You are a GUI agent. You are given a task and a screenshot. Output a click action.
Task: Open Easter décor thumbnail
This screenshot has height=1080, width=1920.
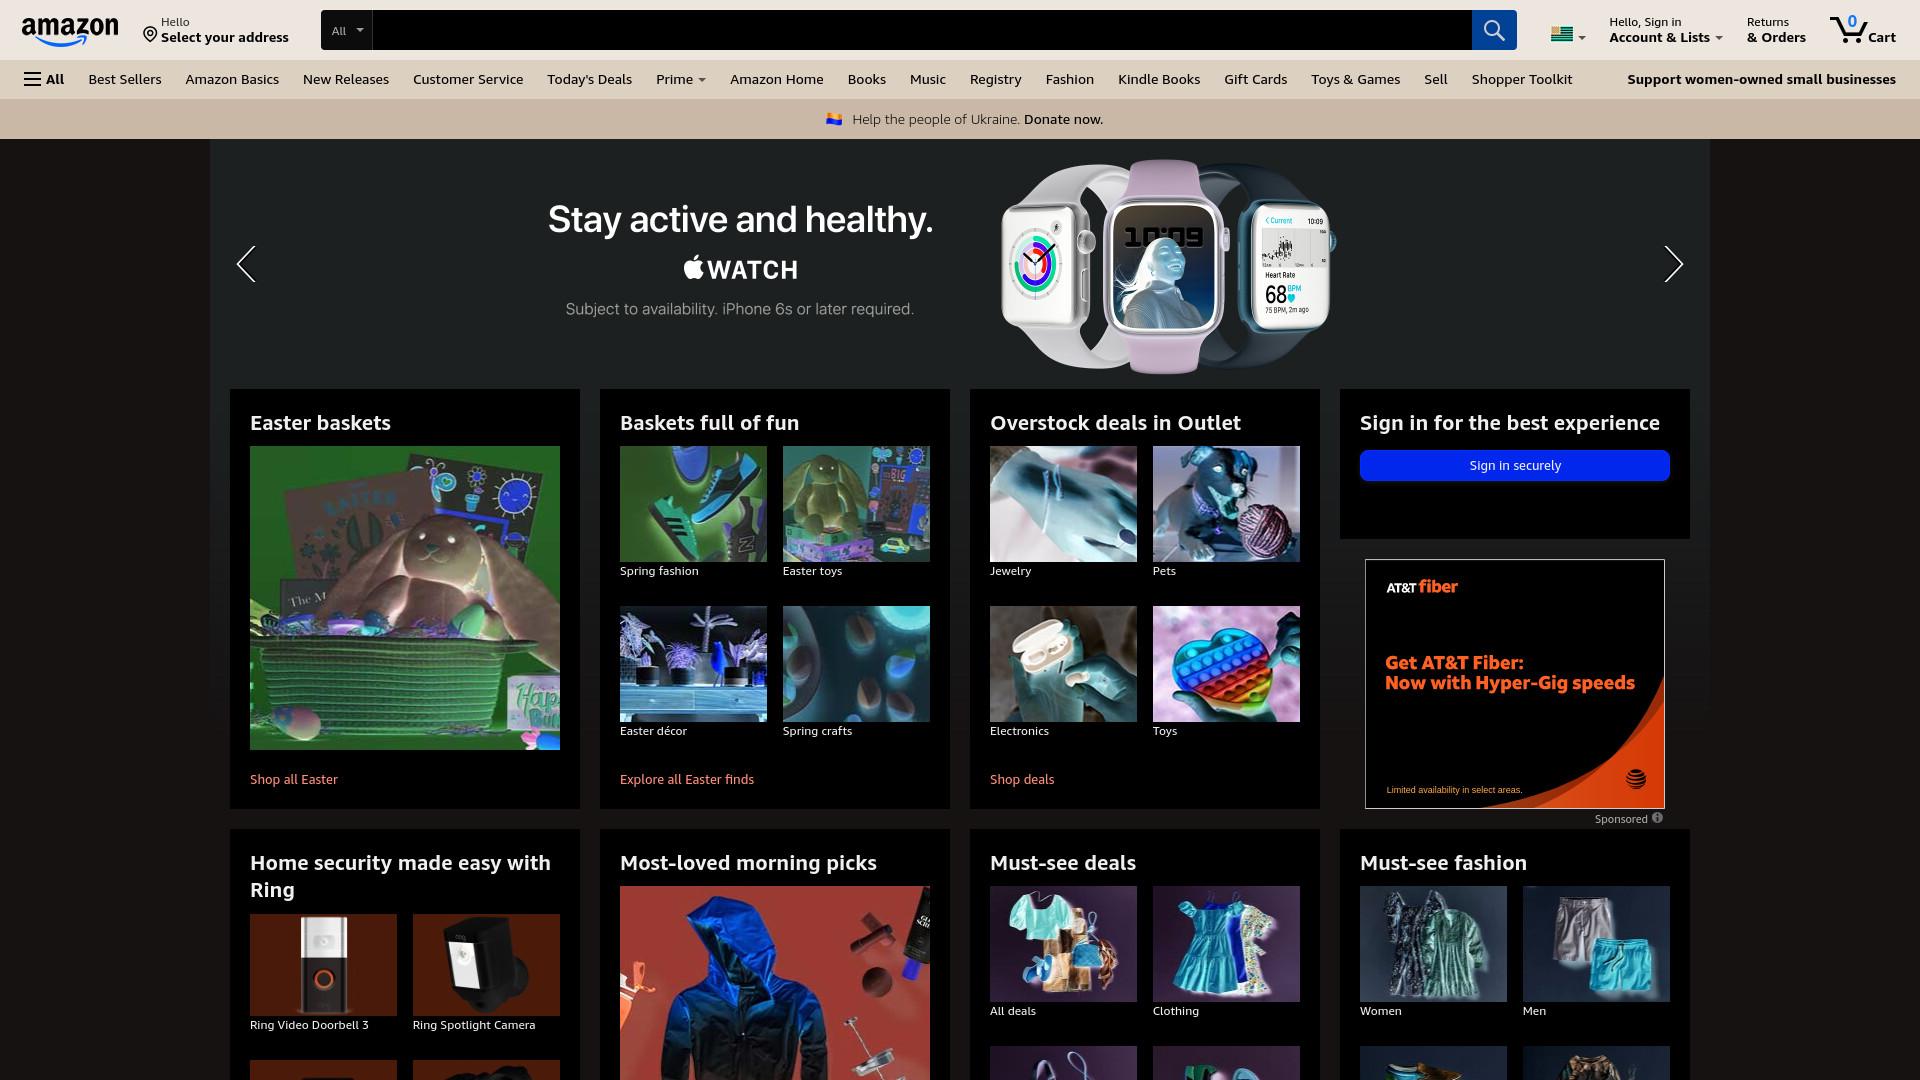tap(693, 664)
